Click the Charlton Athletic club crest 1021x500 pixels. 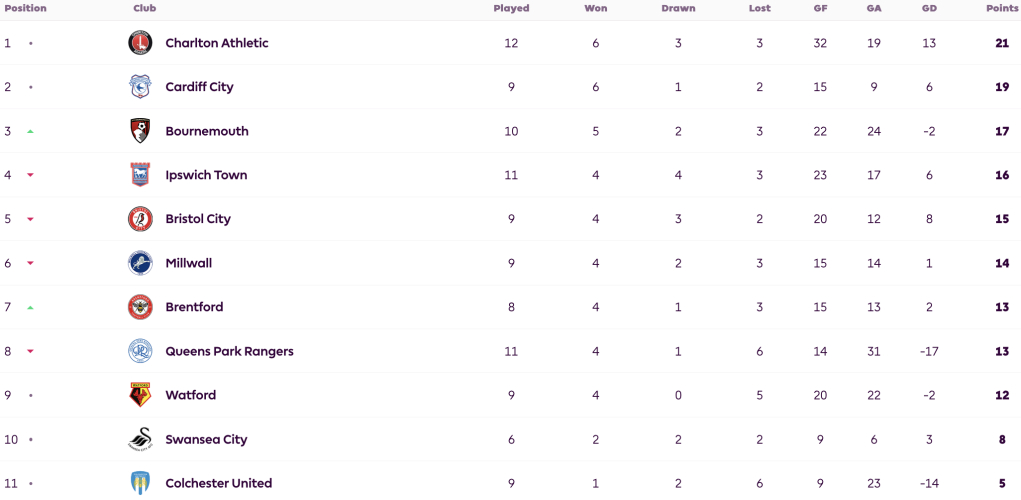[x=140, y=43]
